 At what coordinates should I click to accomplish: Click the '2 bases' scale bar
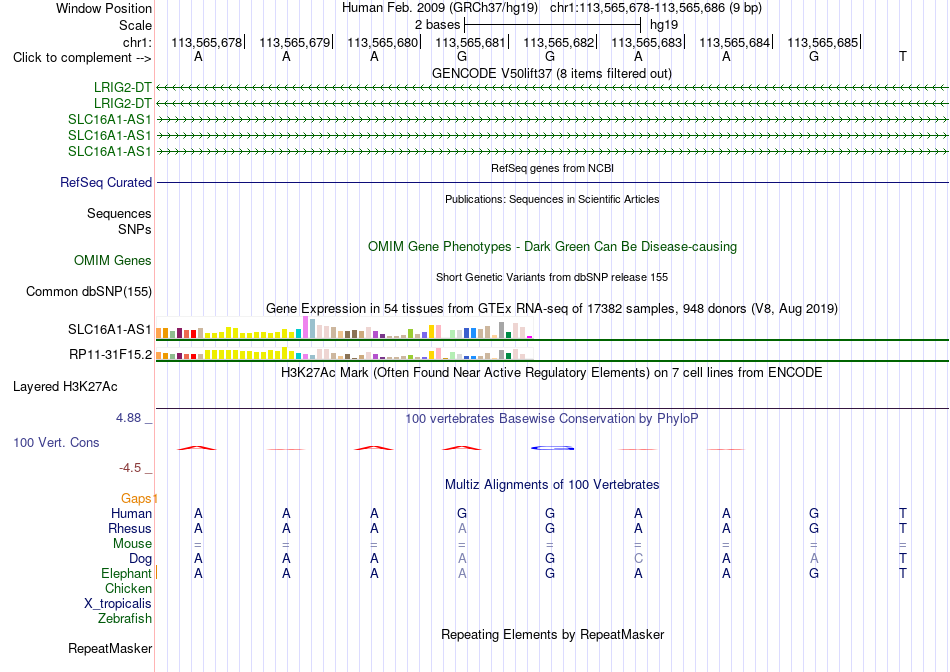[552, 25]
